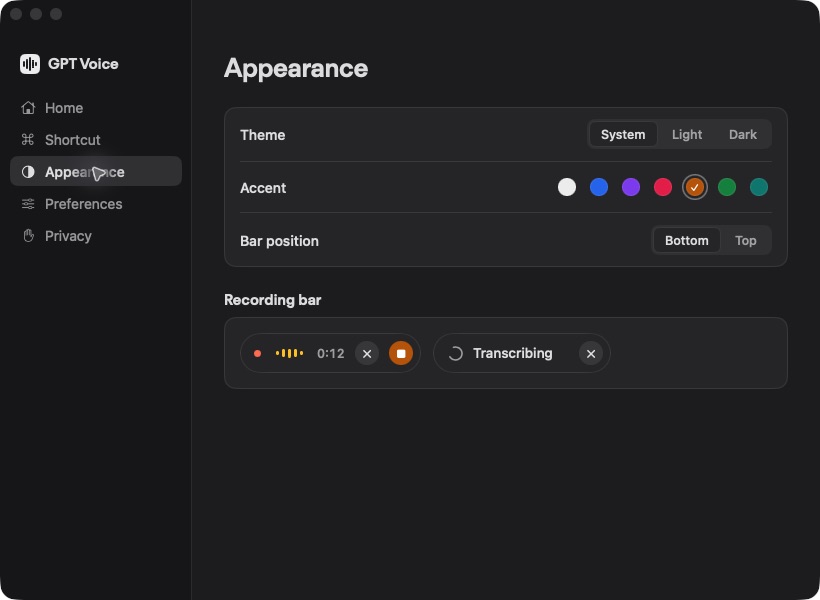The width and height of the screenshot is (820, 600).
Task: Click the 0:12 recording timer
Action: click(x=331, y=354)
